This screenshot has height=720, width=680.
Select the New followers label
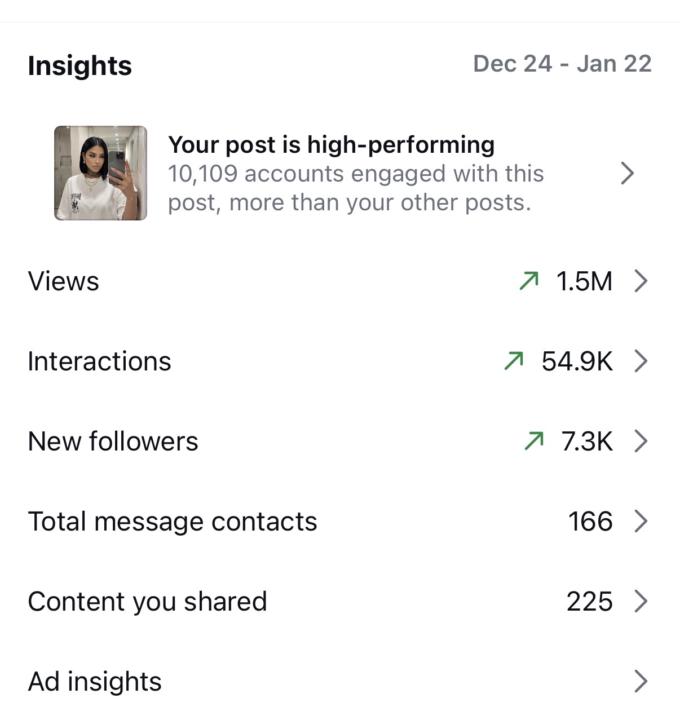113,442
